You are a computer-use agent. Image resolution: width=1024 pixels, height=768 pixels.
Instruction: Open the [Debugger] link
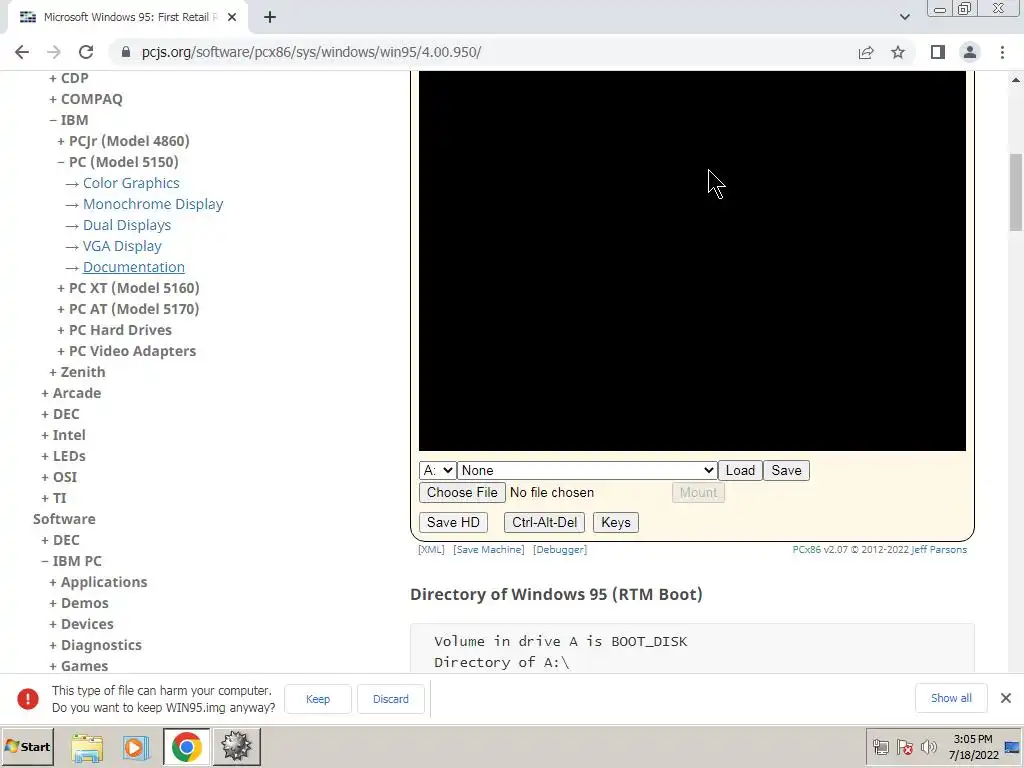pos(560,549)
